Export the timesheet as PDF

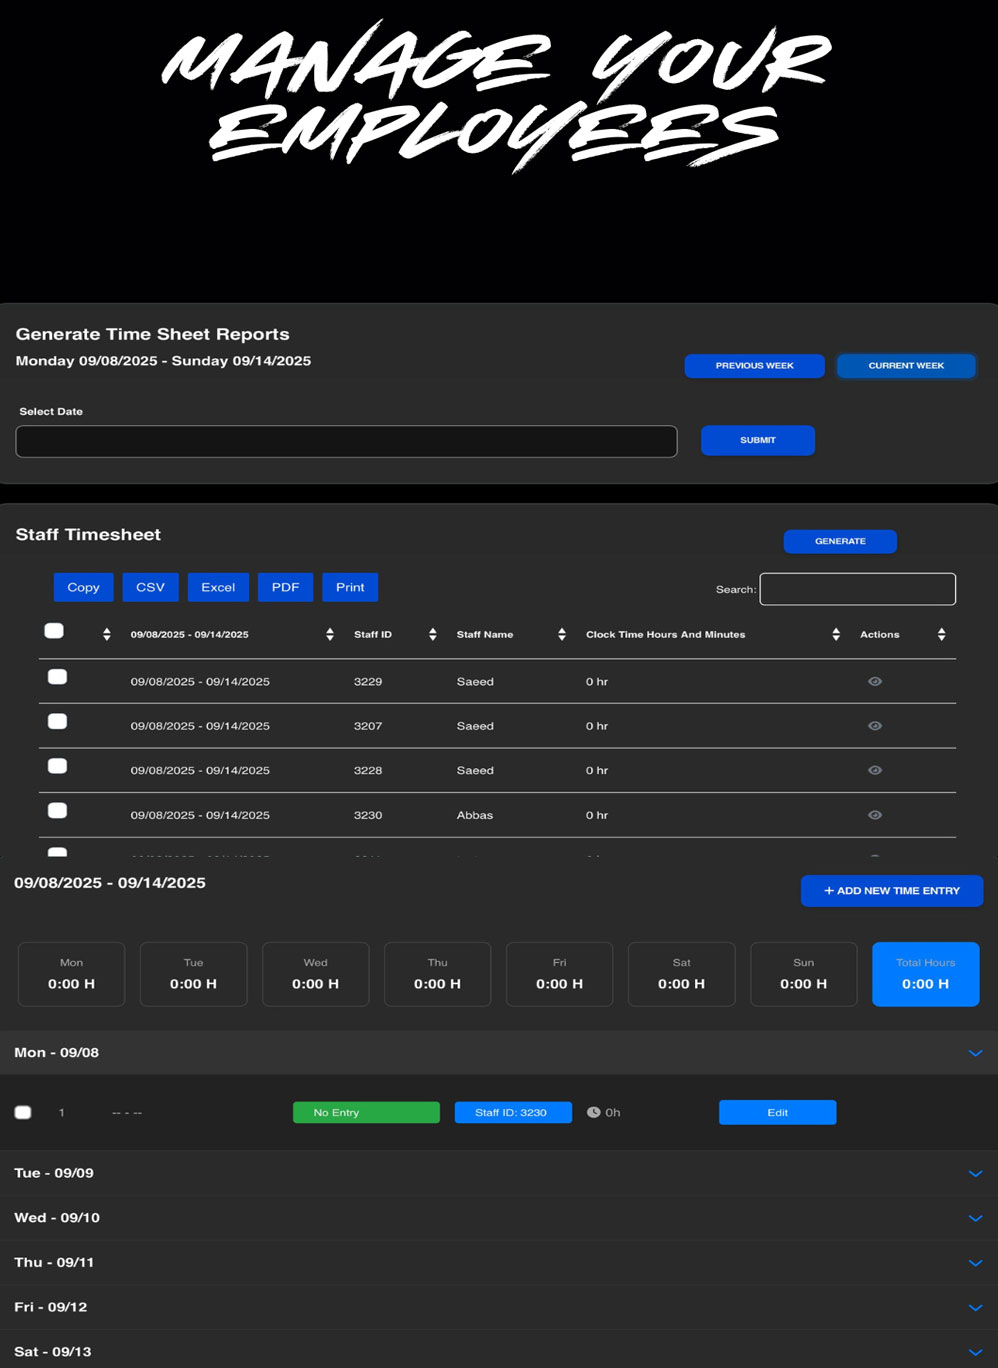[285, 587]
